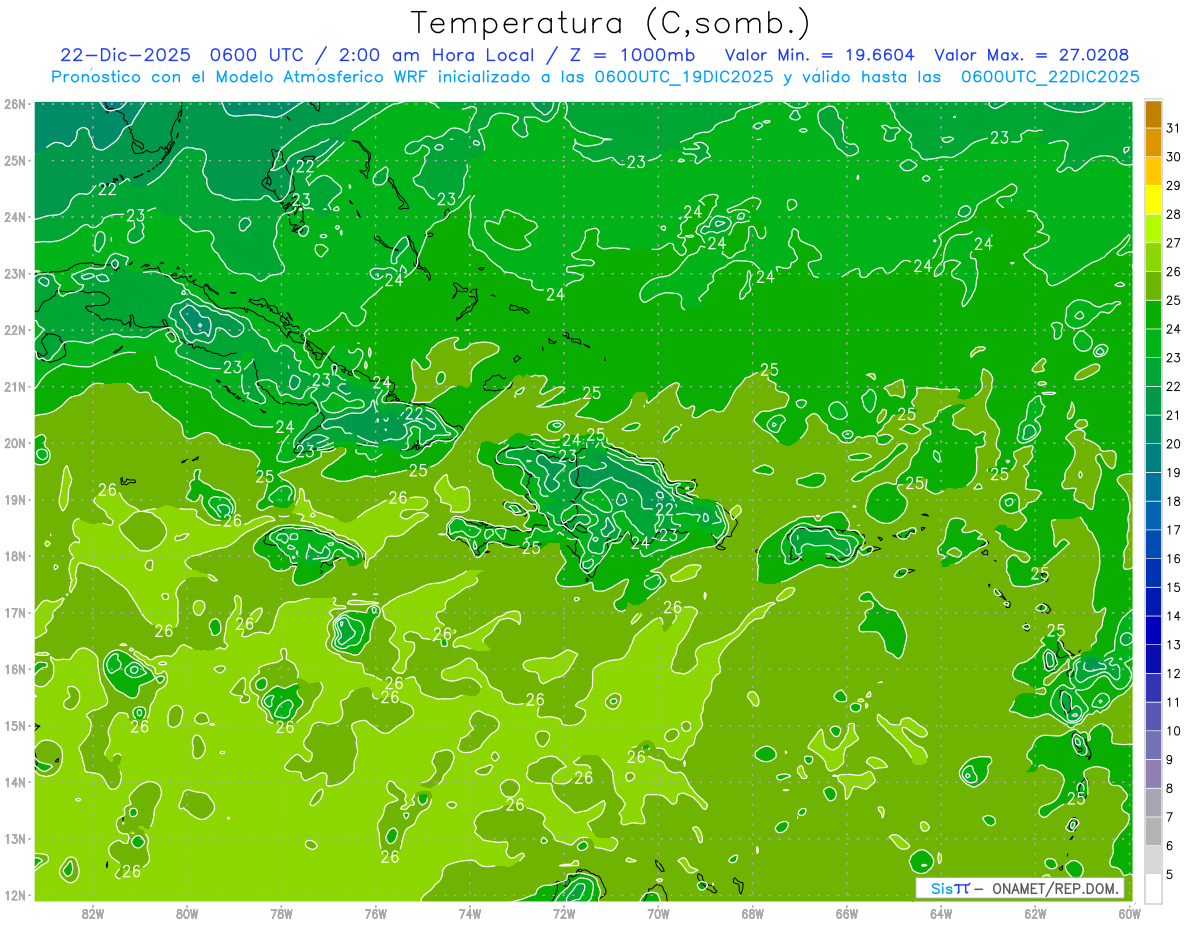Click the "27" label on the color scale
The image size is (1200, 927).
click(1173, 243)
